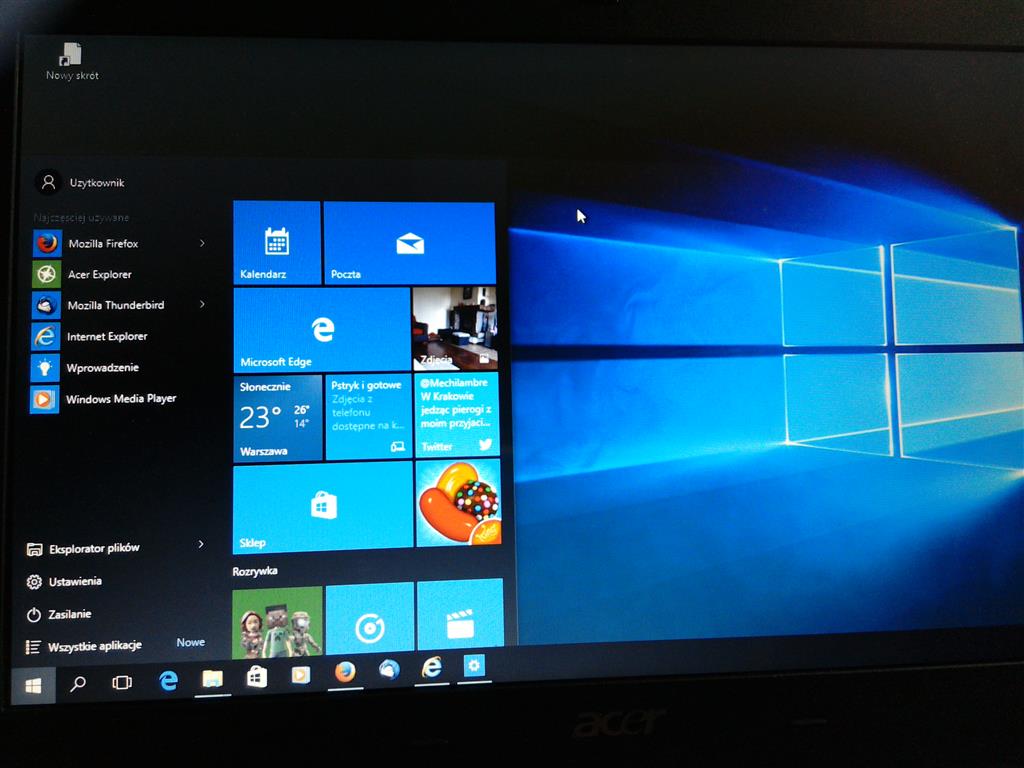Expand Mozilla Thunderbird jump list arrow

click(x=202, y=304)
